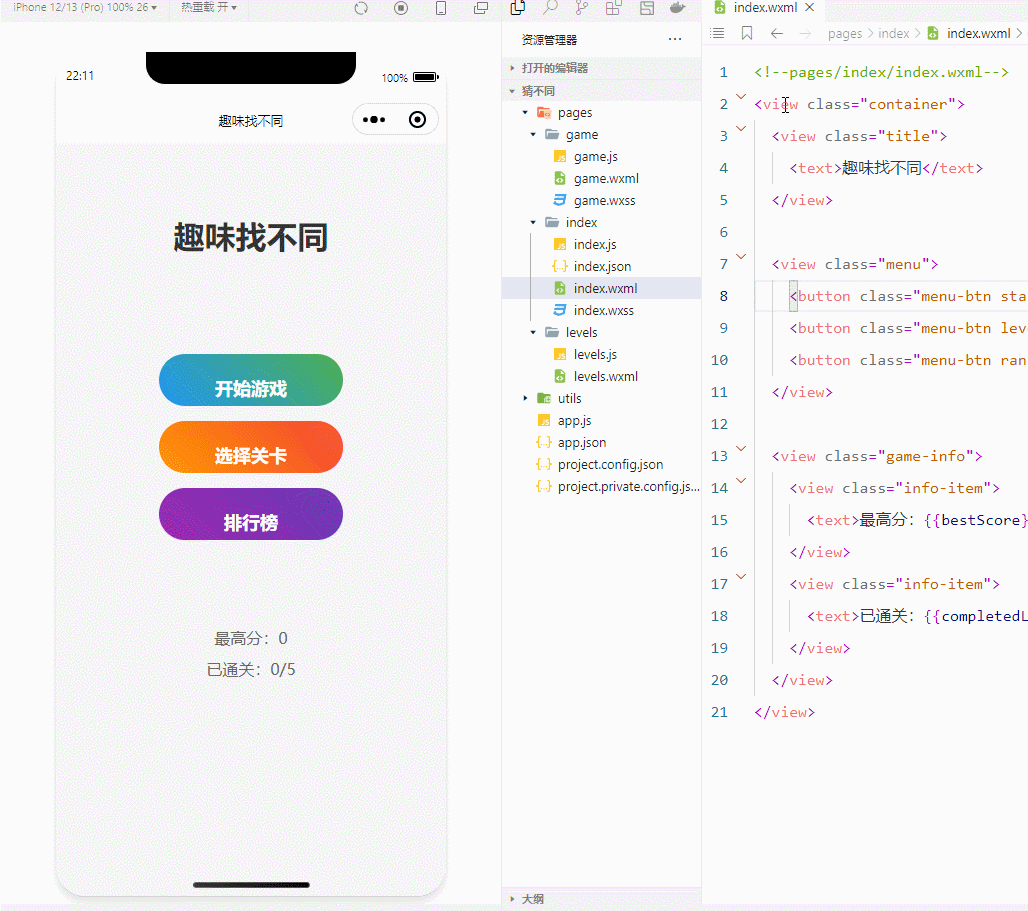
Task: Open index.json in file tree
Action: [x=602, y=266]
